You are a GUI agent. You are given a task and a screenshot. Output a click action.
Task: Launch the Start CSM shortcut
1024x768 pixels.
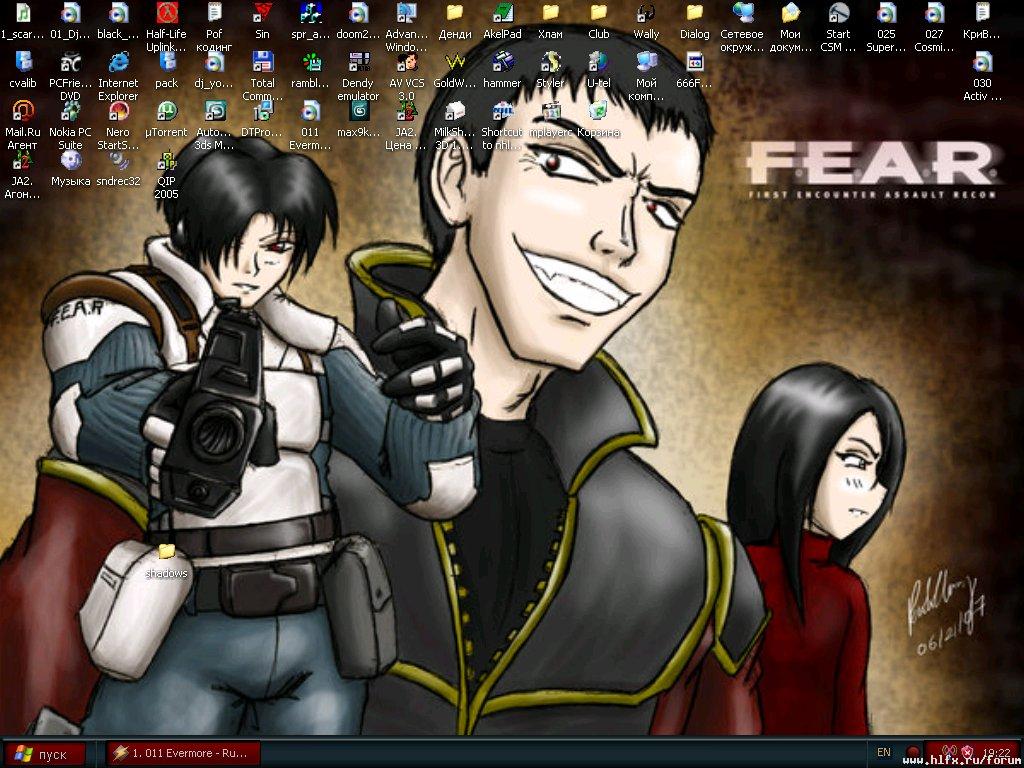pos(839,12)
